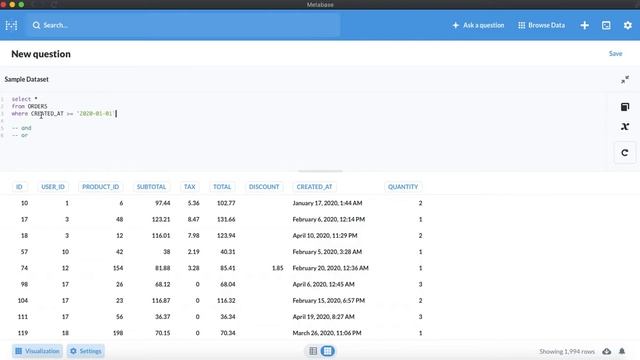Sort by the QUANTITY column header
The width and height of the screenshot is (640, 360).
403,187
